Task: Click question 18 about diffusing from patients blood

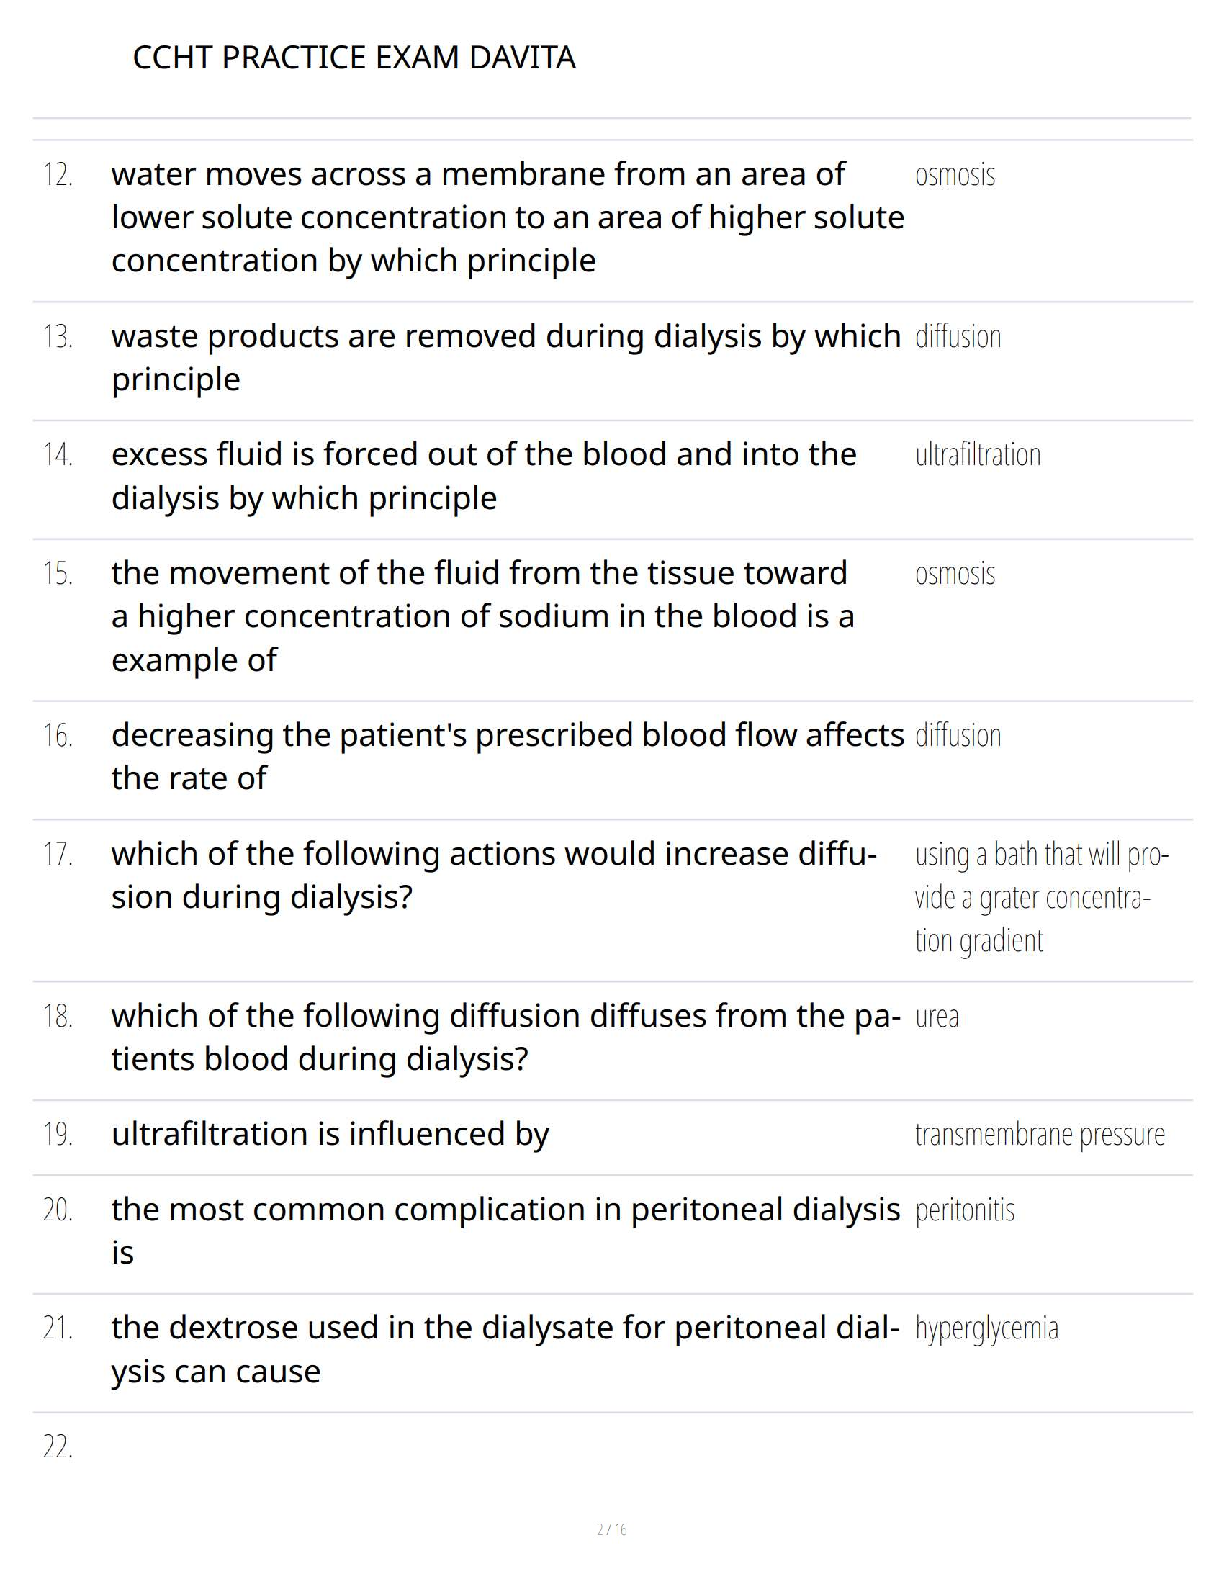Action: 505,1037
